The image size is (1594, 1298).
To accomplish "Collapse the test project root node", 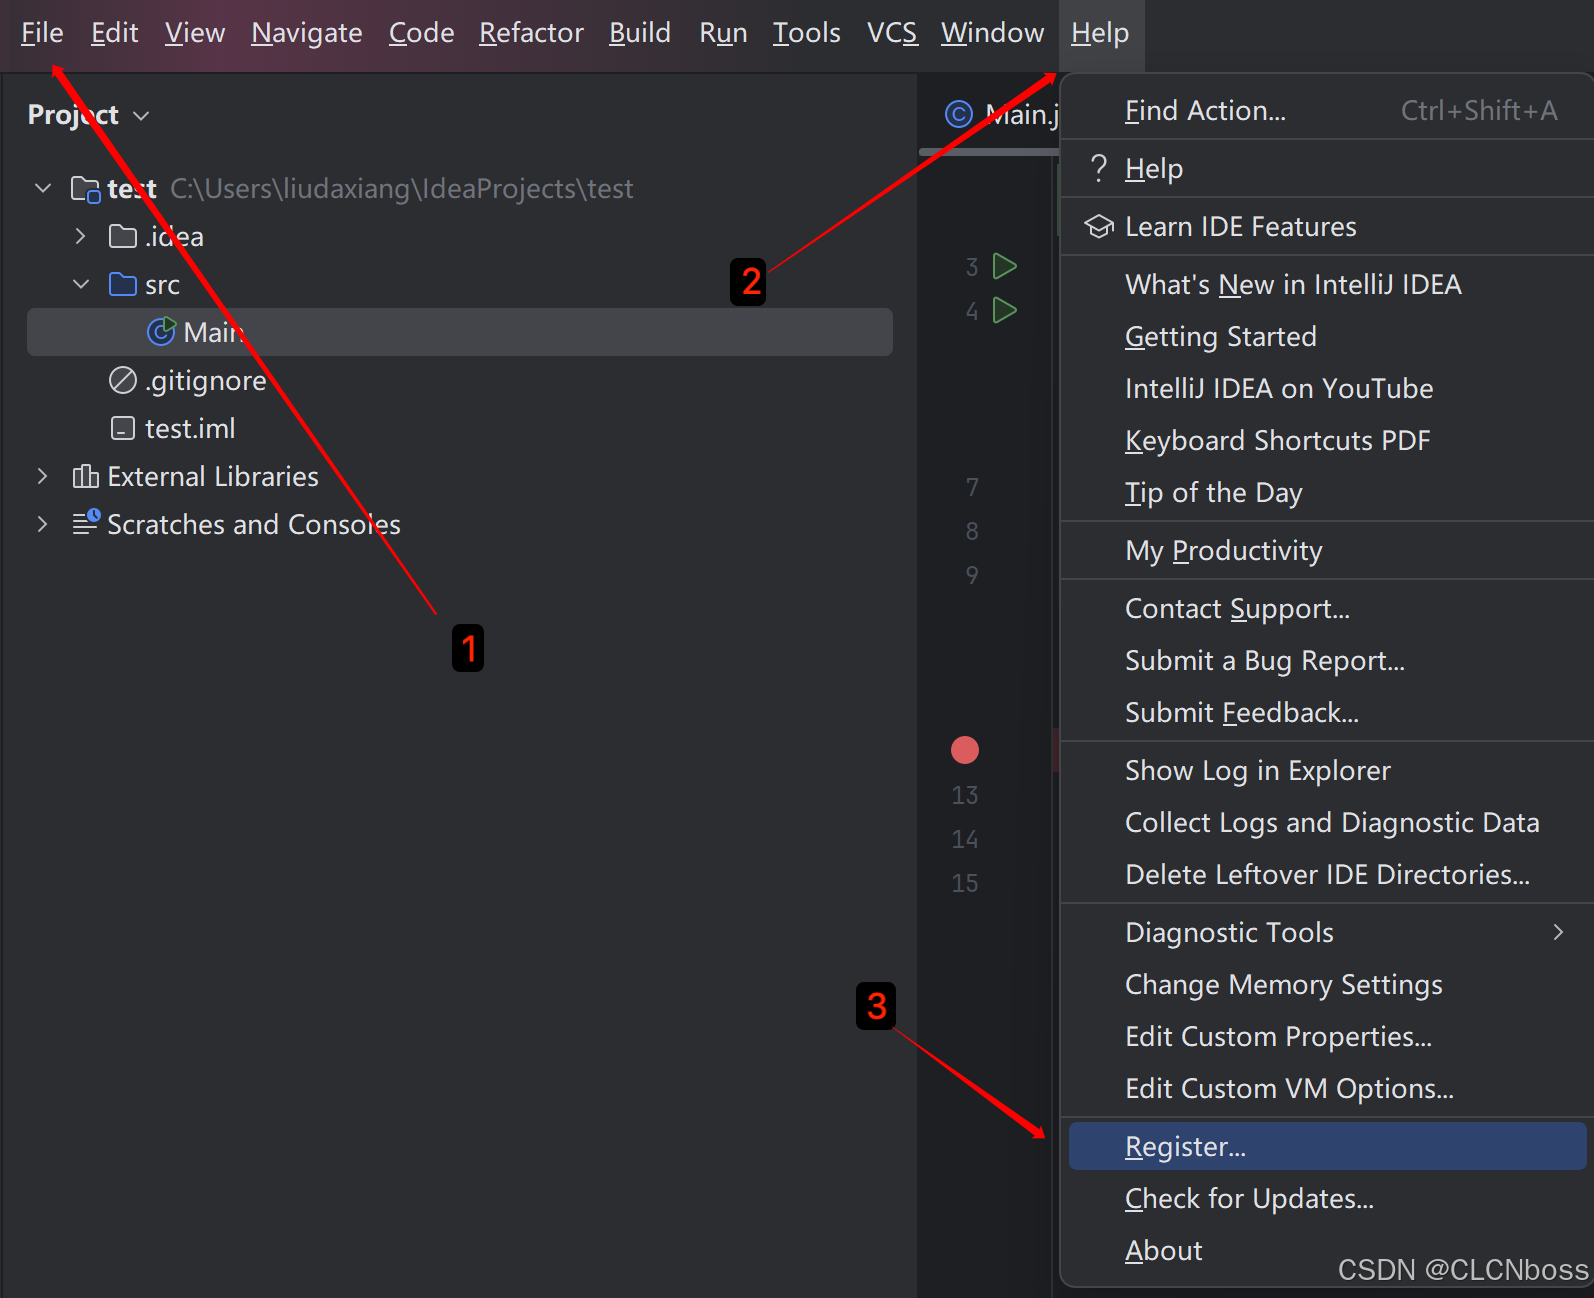I will click(x=43, y=188).
